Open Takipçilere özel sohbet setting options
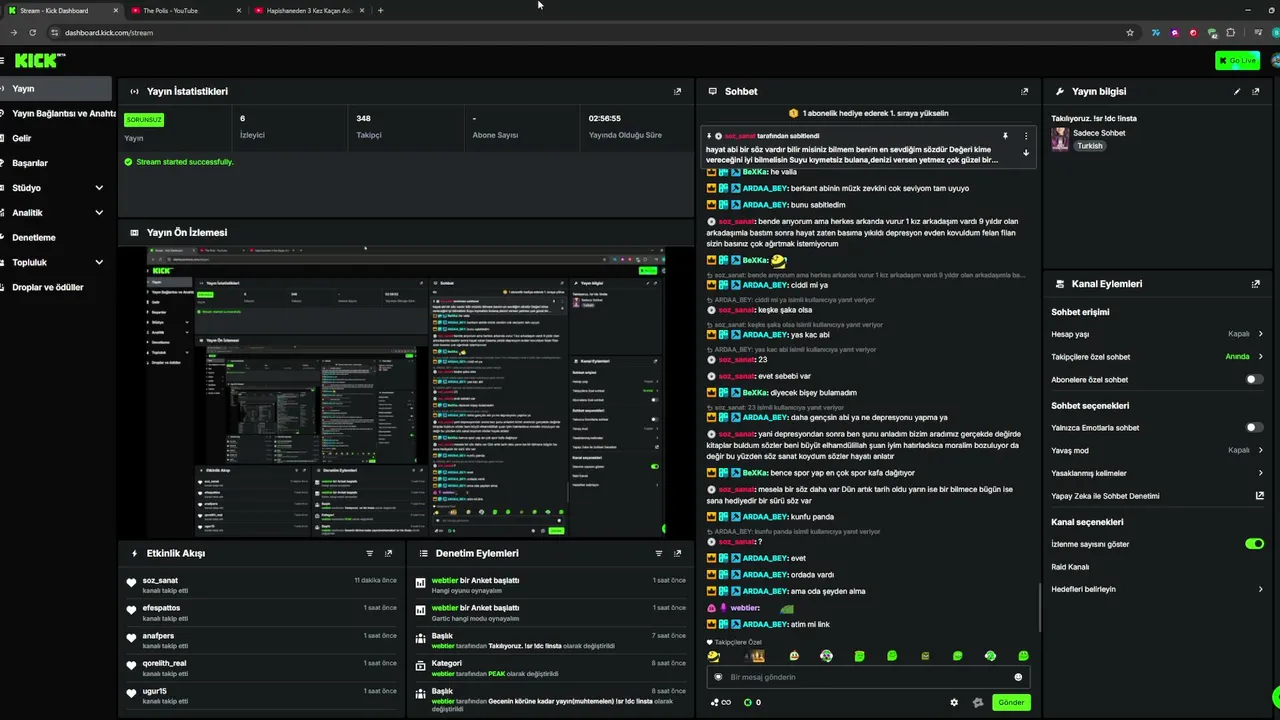The image size is (1280, 720). (x=1157, y=356)
